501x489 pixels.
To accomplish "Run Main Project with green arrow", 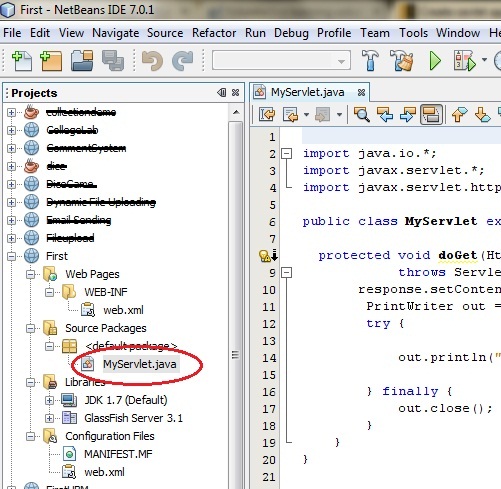I will point(435,61).
